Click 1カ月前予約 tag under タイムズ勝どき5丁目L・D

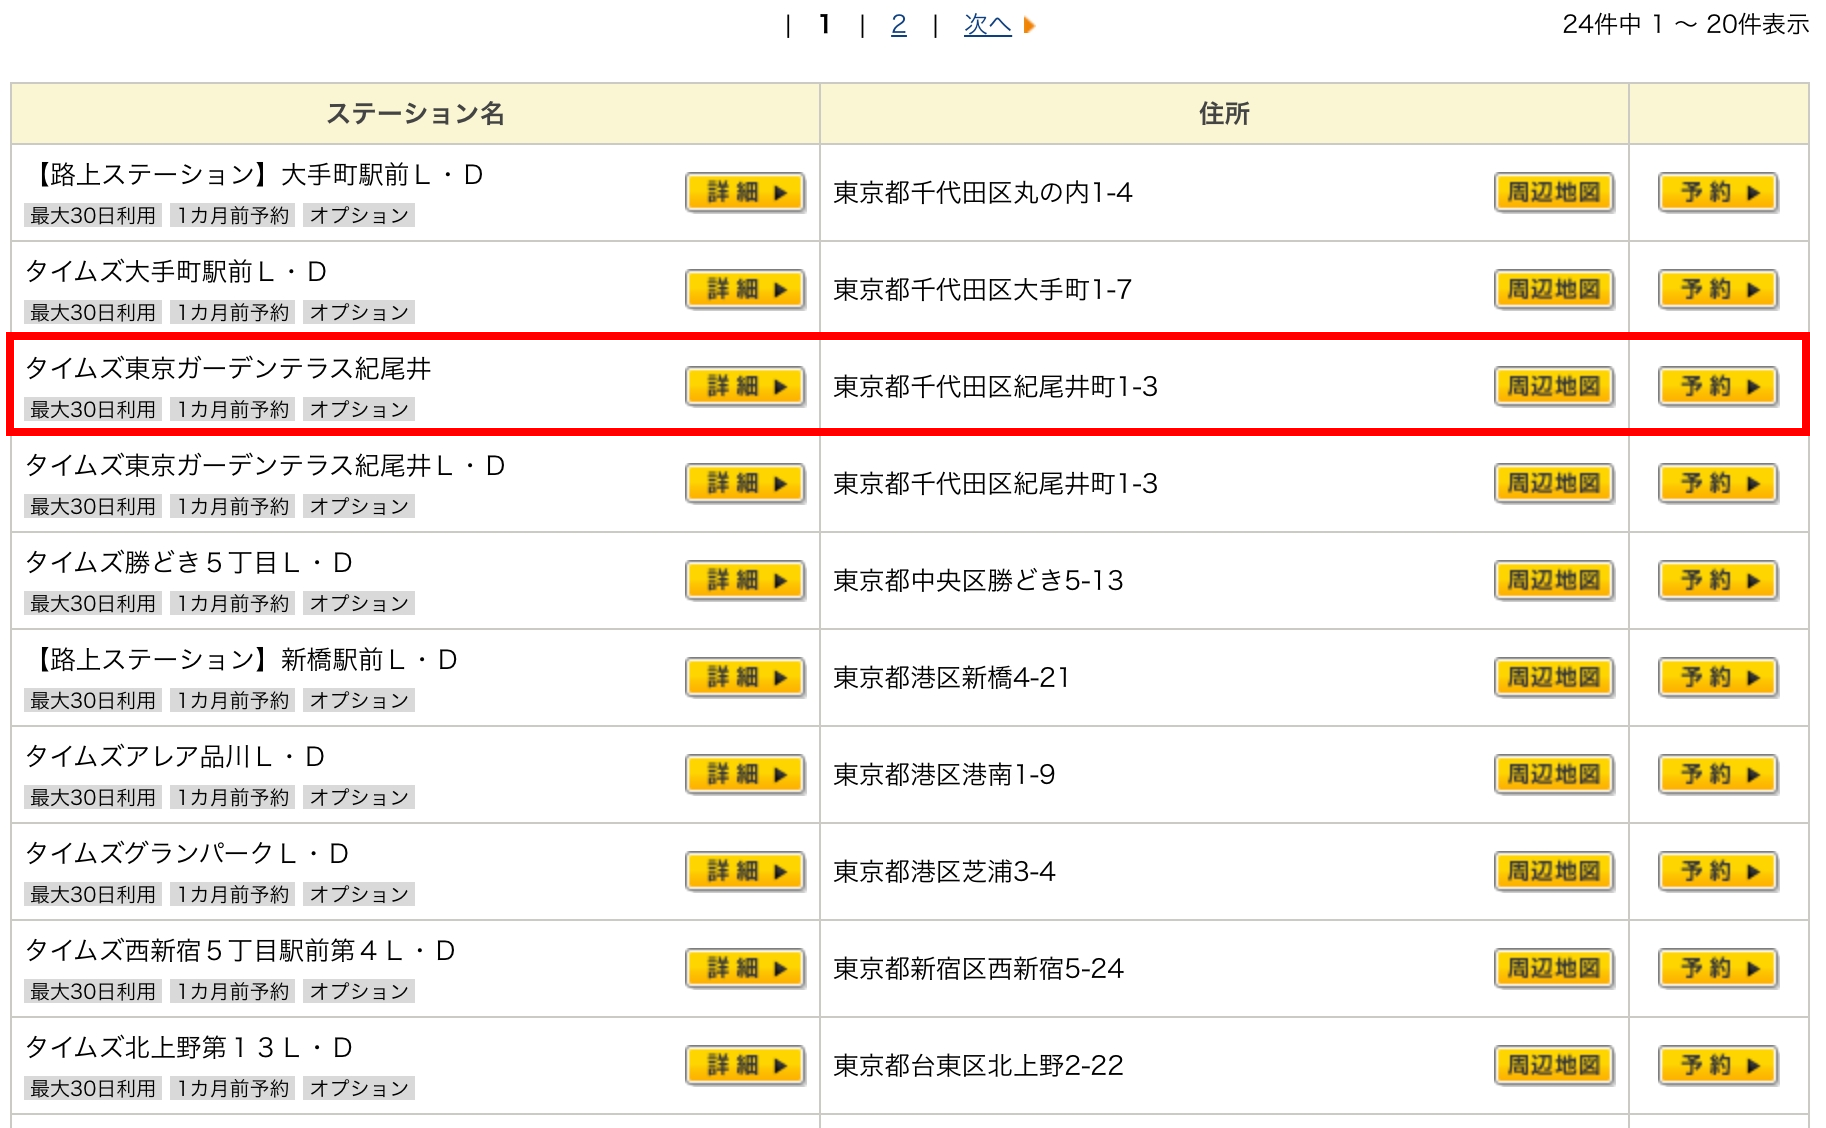point(232,604)
